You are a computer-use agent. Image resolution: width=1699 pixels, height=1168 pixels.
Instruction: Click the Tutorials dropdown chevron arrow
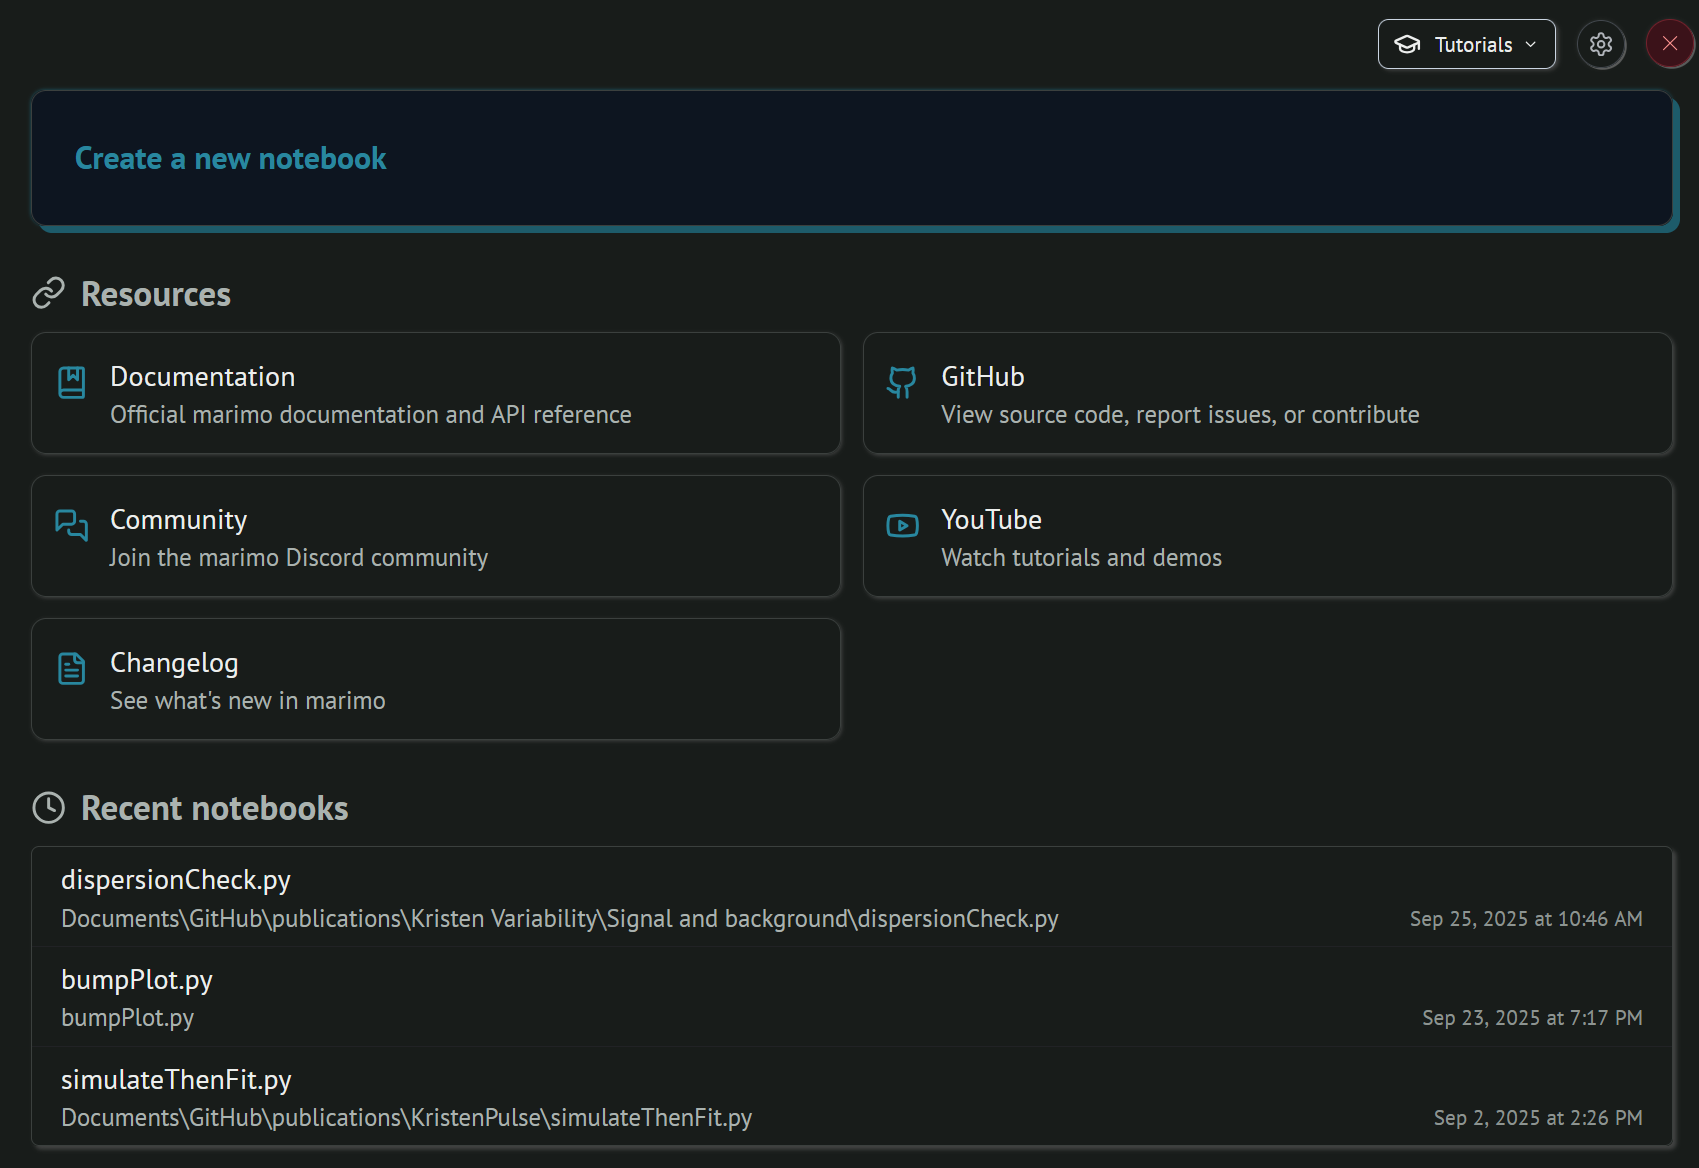click(1531, 45)
